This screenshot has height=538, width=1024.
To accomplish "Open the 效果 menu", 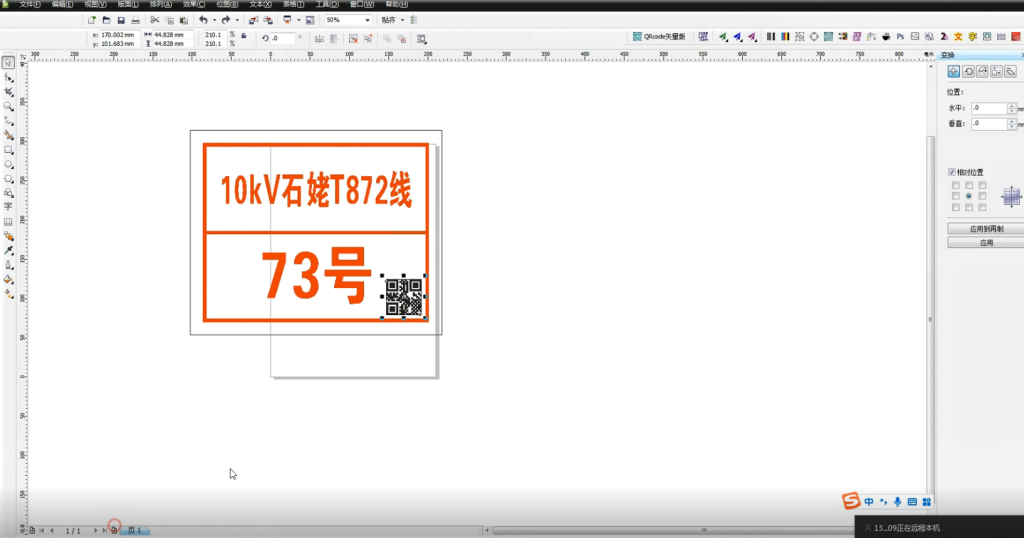I will 193,4.
